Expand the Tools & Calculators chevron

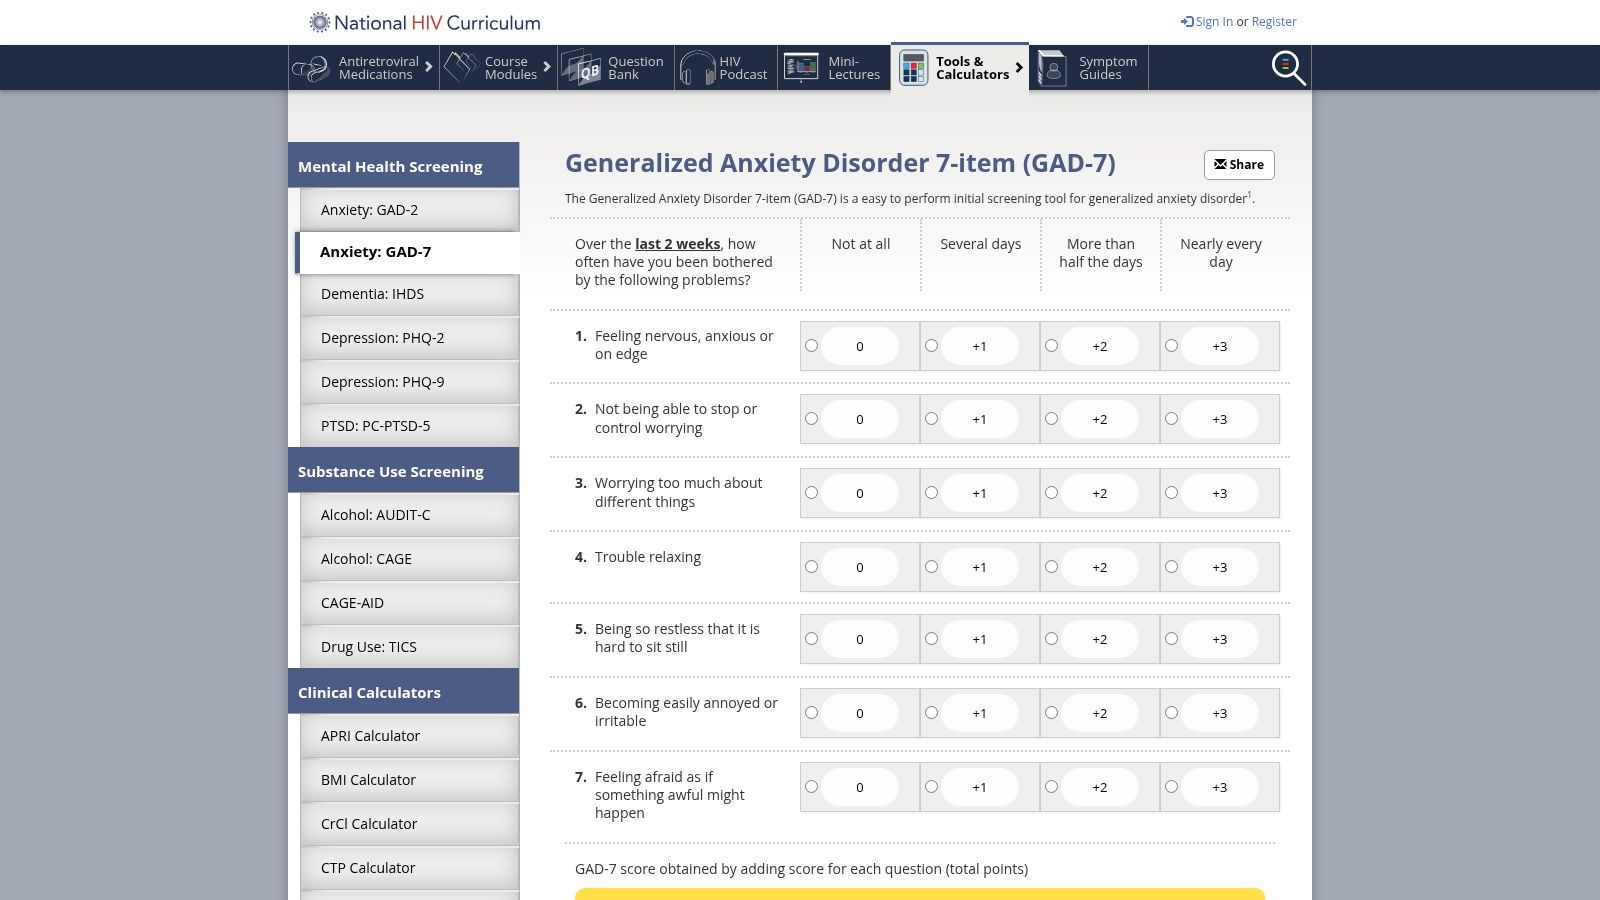(x=1020, y=67)
